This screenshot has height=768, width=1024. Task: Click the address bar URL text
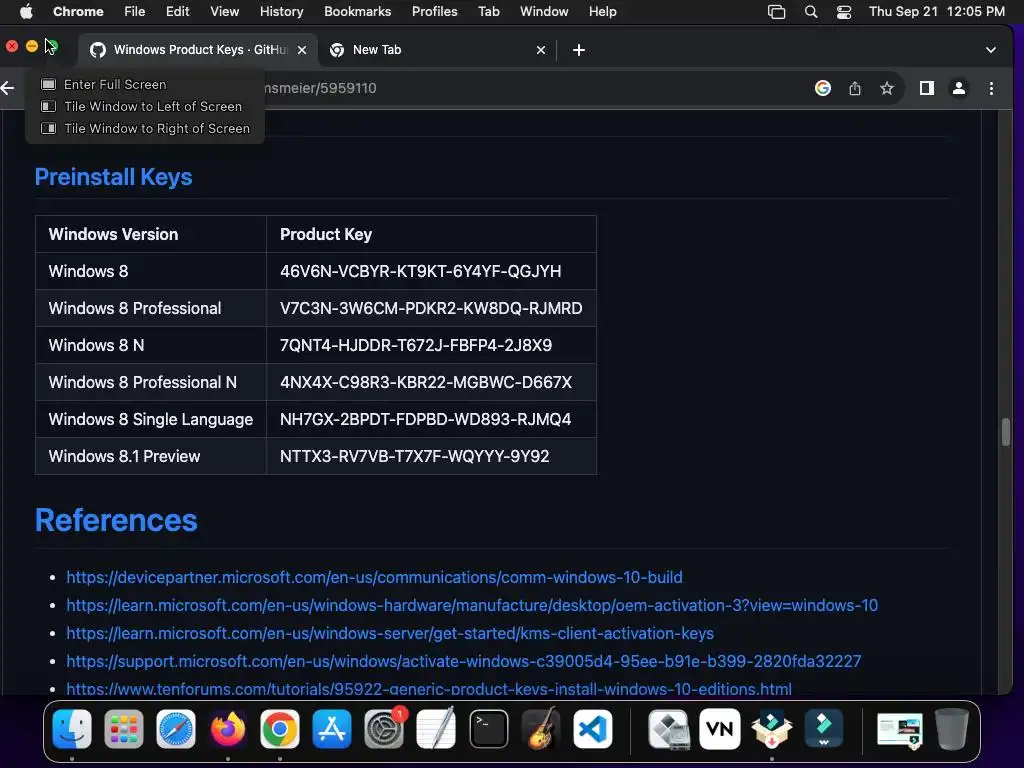[x=320, y=88]
